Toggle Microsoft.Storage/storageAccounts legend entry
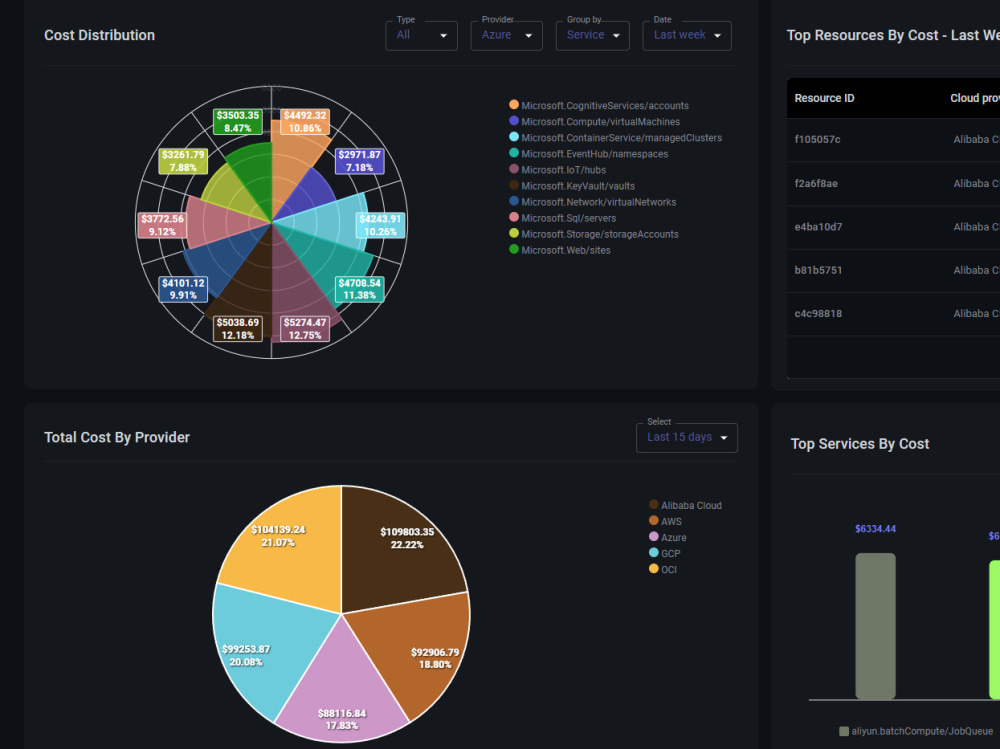The width and height of the screenshot is (1000, 749). 594,234
